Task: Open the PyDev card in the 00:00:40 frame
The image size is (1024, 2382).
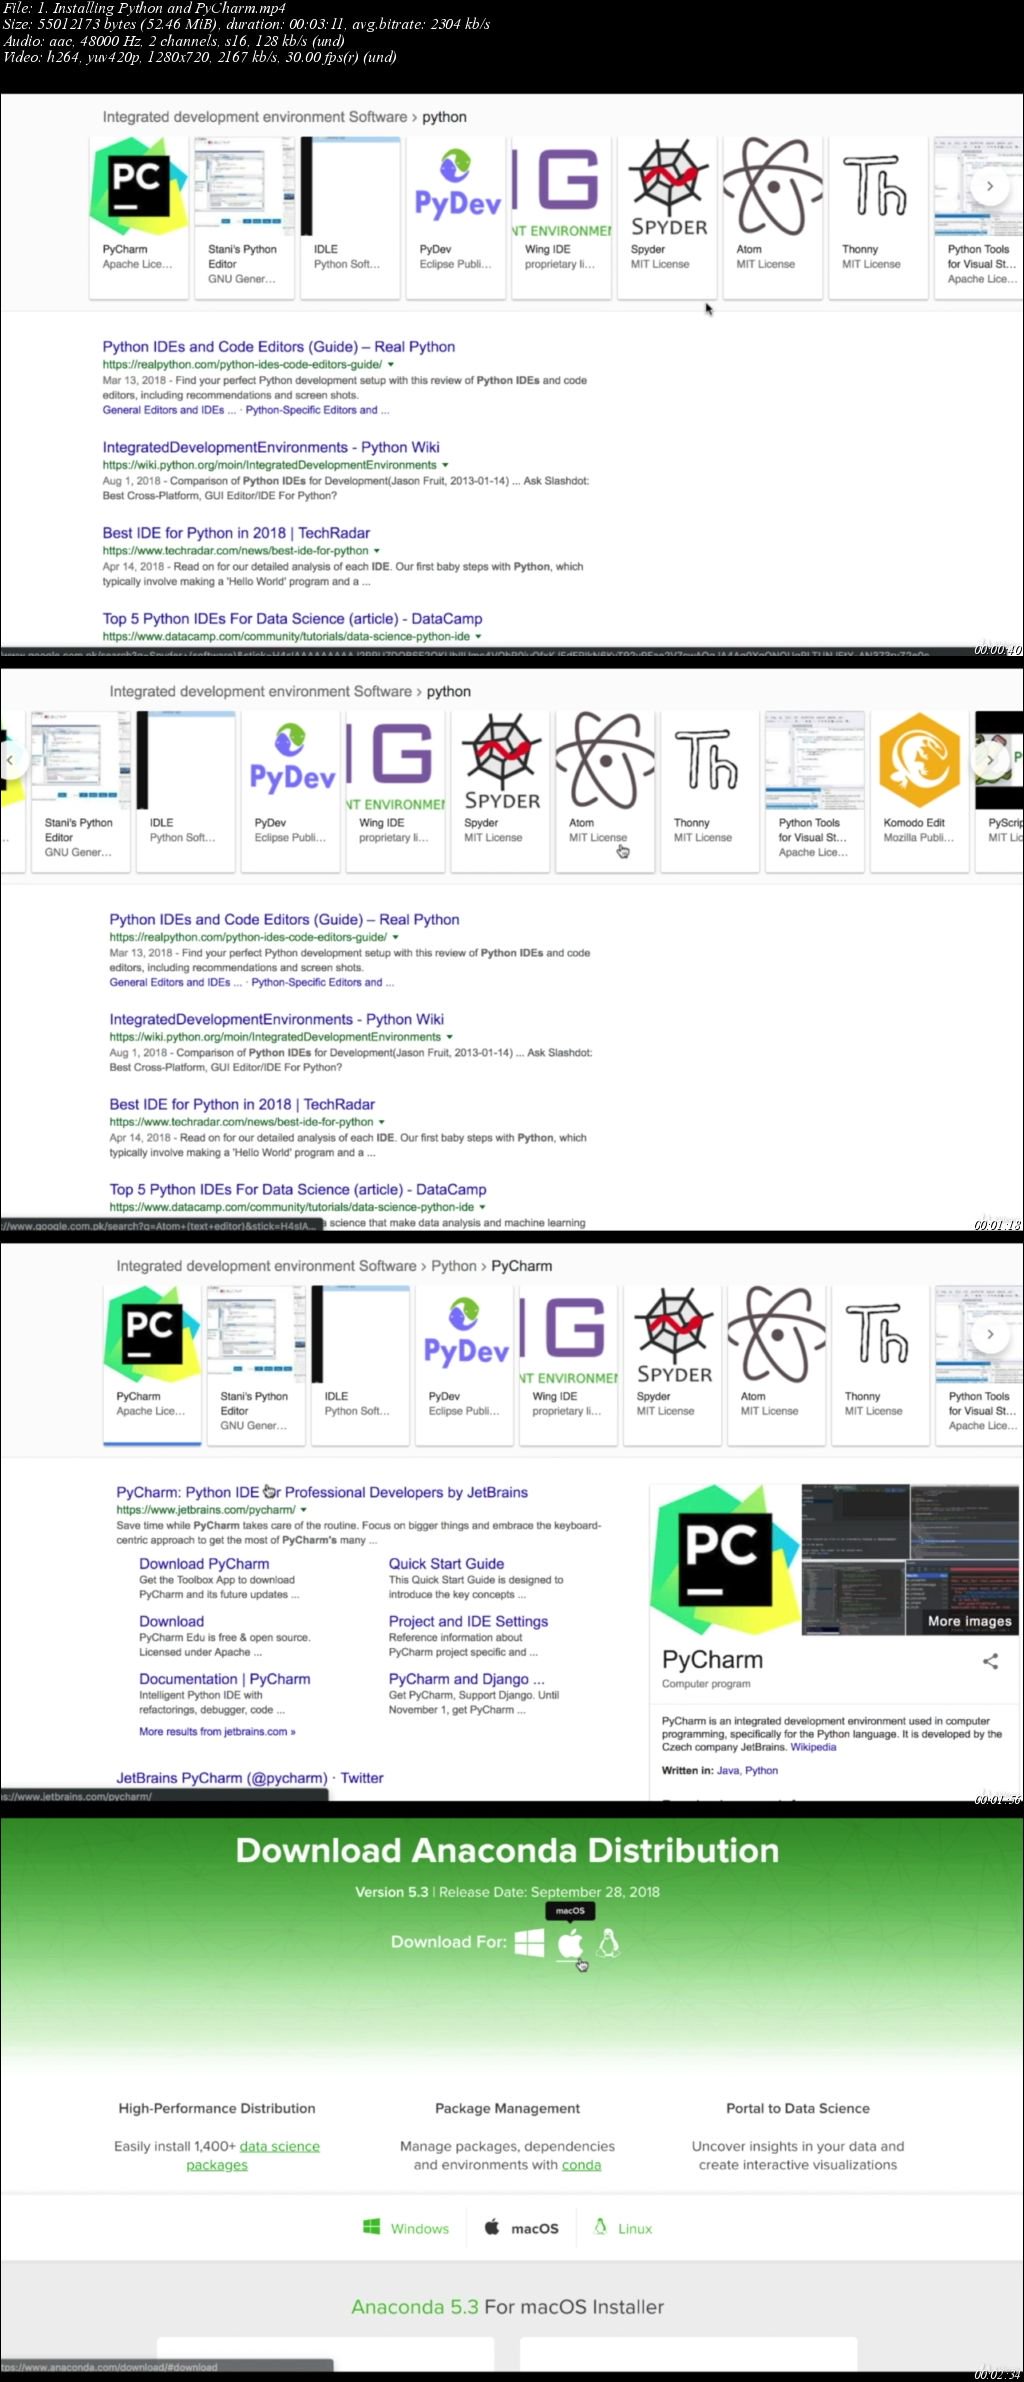Action: pos(456,217)
